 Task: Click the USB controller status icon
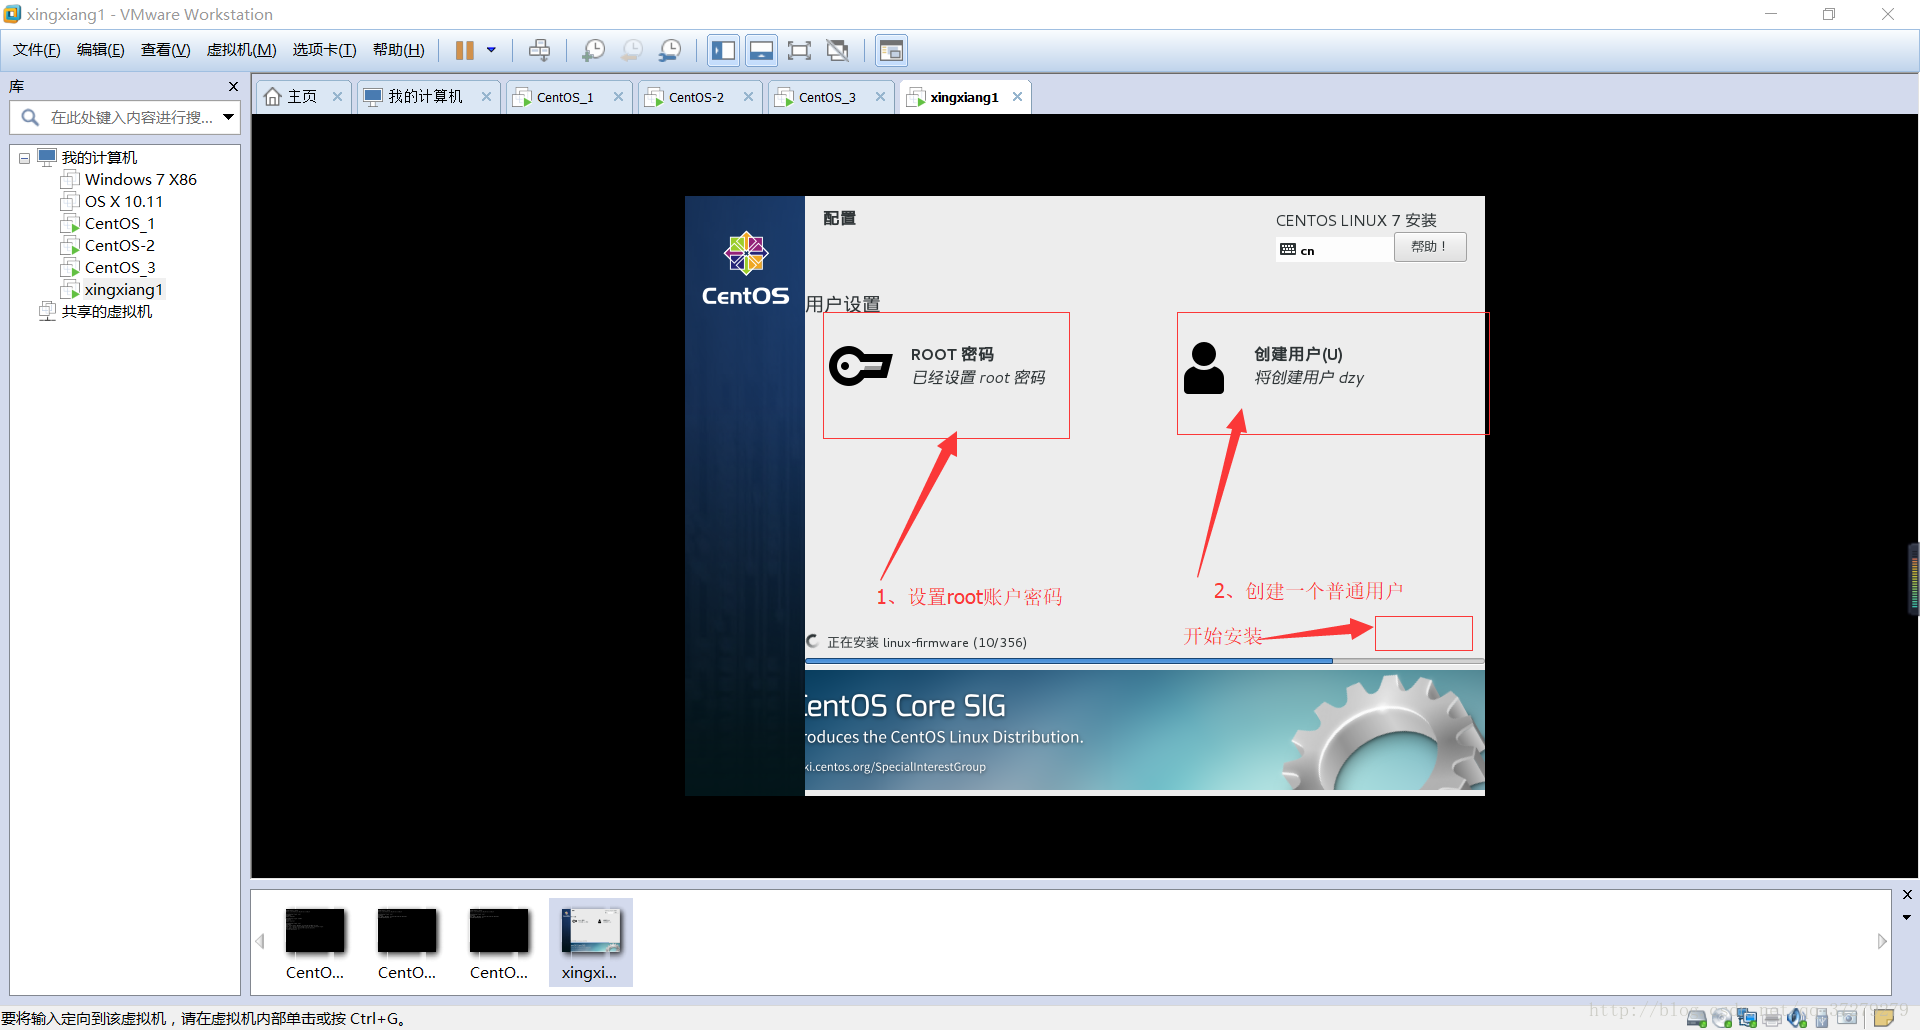pos(1822,1018)
